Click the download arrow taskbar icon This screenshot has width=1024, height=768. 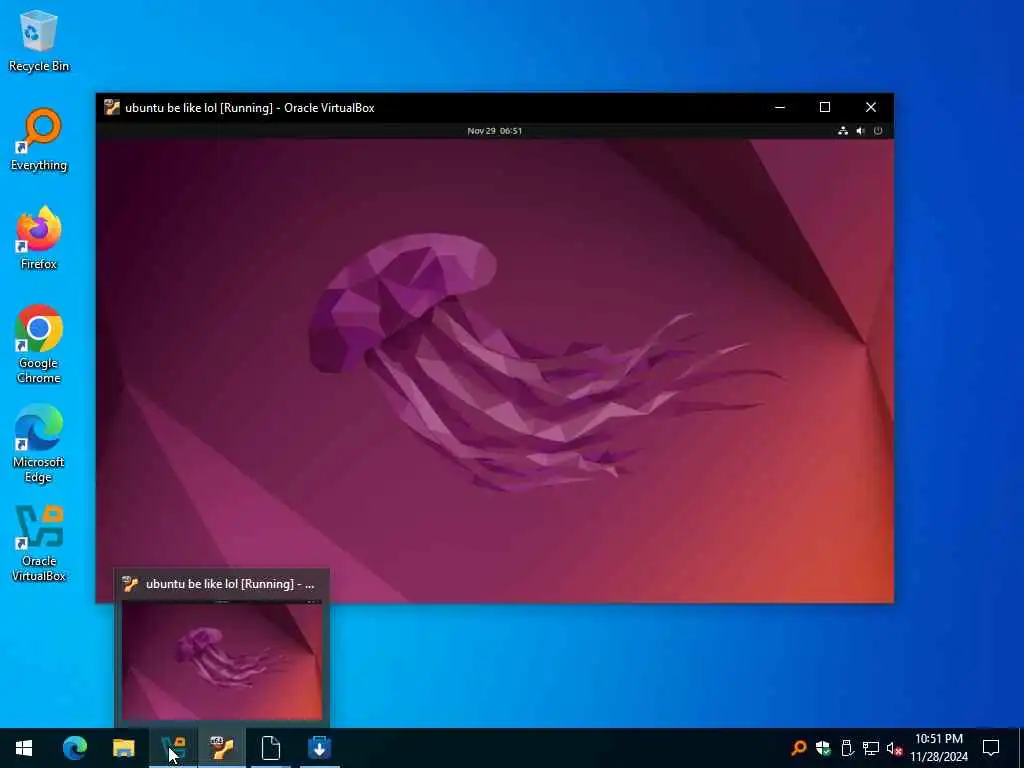tap(319, 748)
